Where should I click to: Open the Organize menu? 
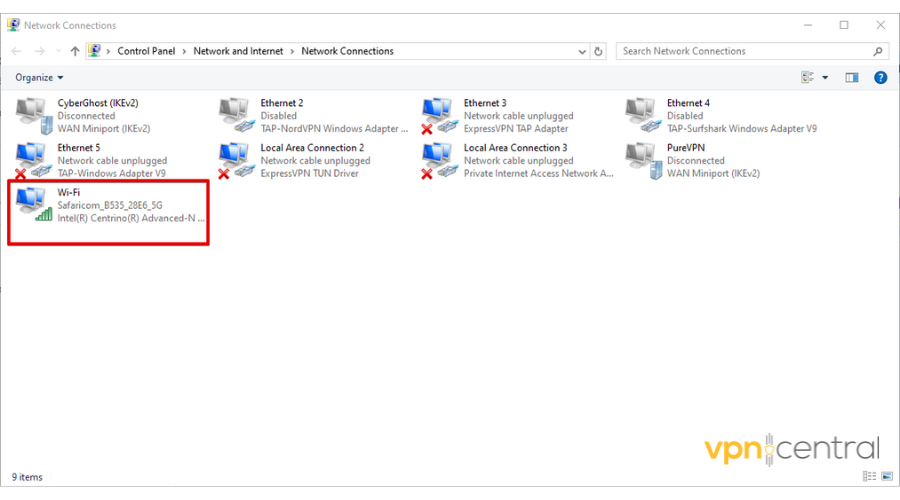(x=39, y=77)
